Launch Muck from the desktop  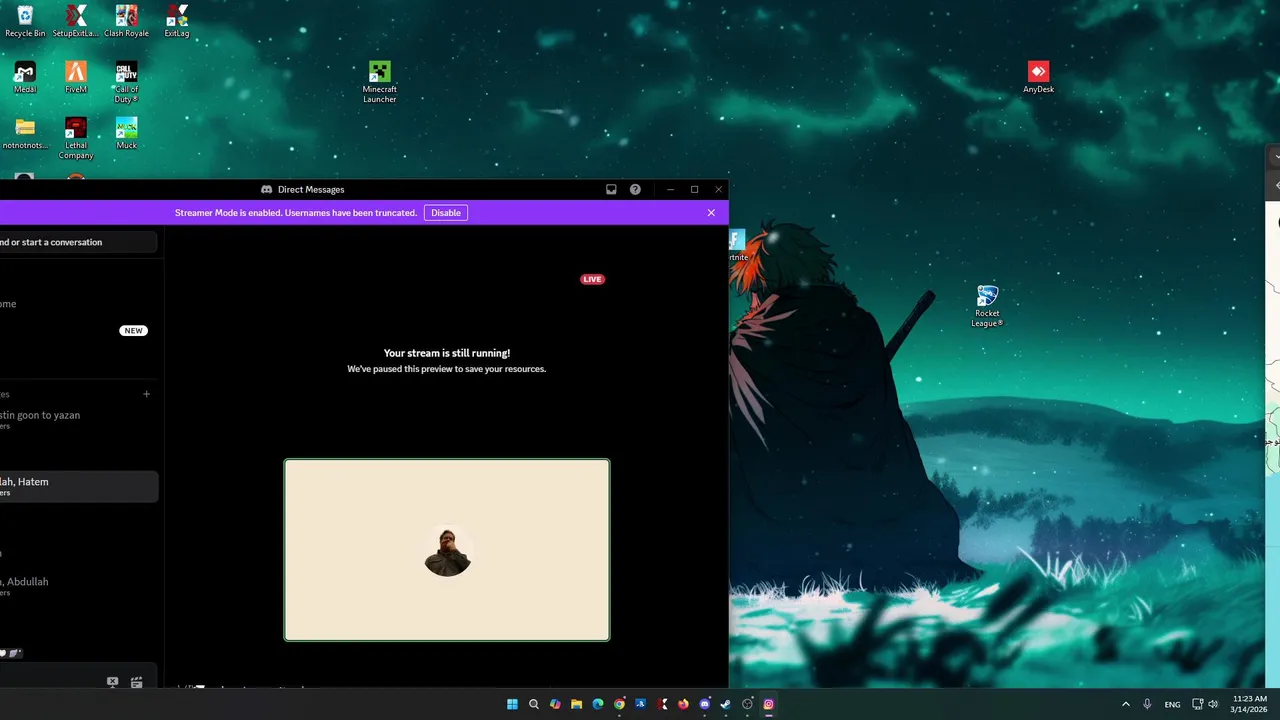(126, 133)
